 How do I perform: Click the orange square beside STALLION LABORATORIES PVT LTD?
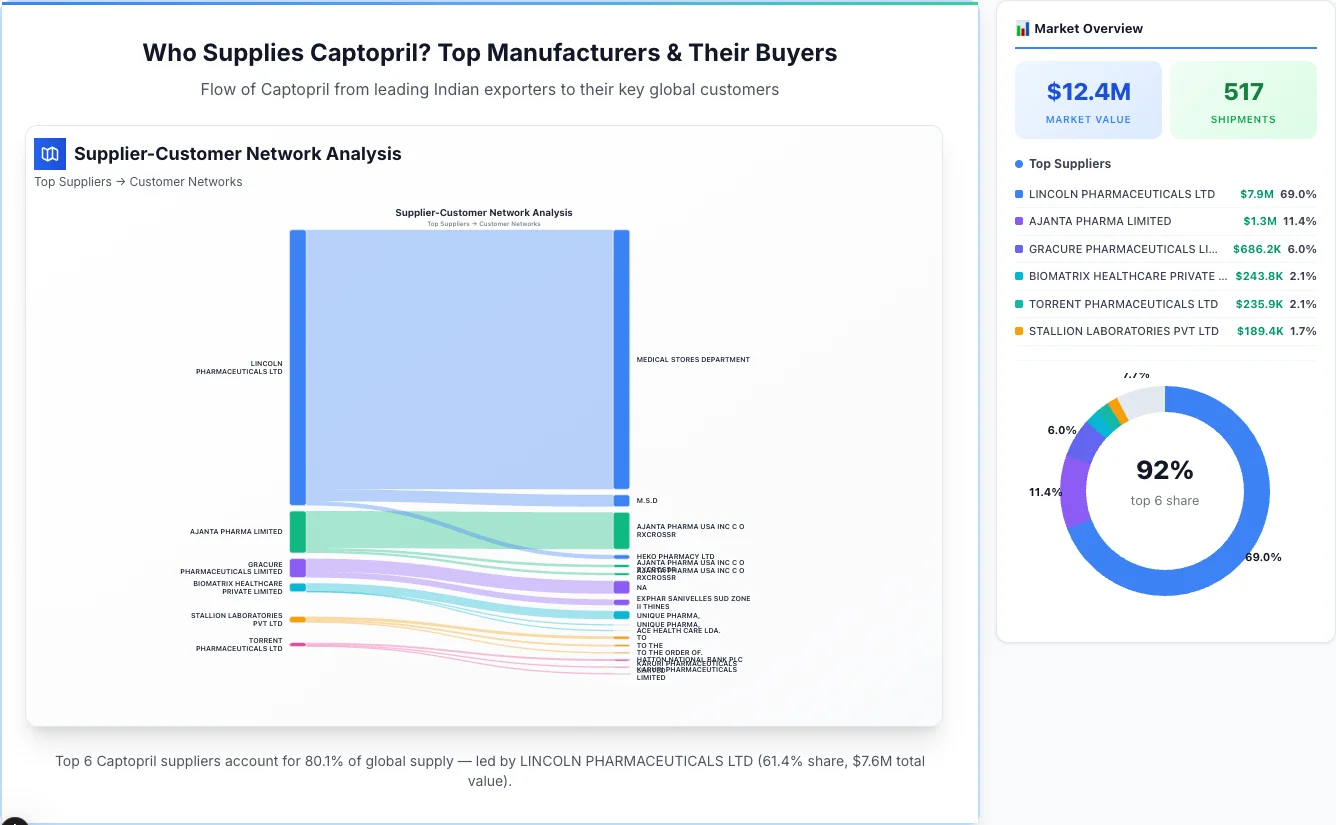pos(1019,331)
